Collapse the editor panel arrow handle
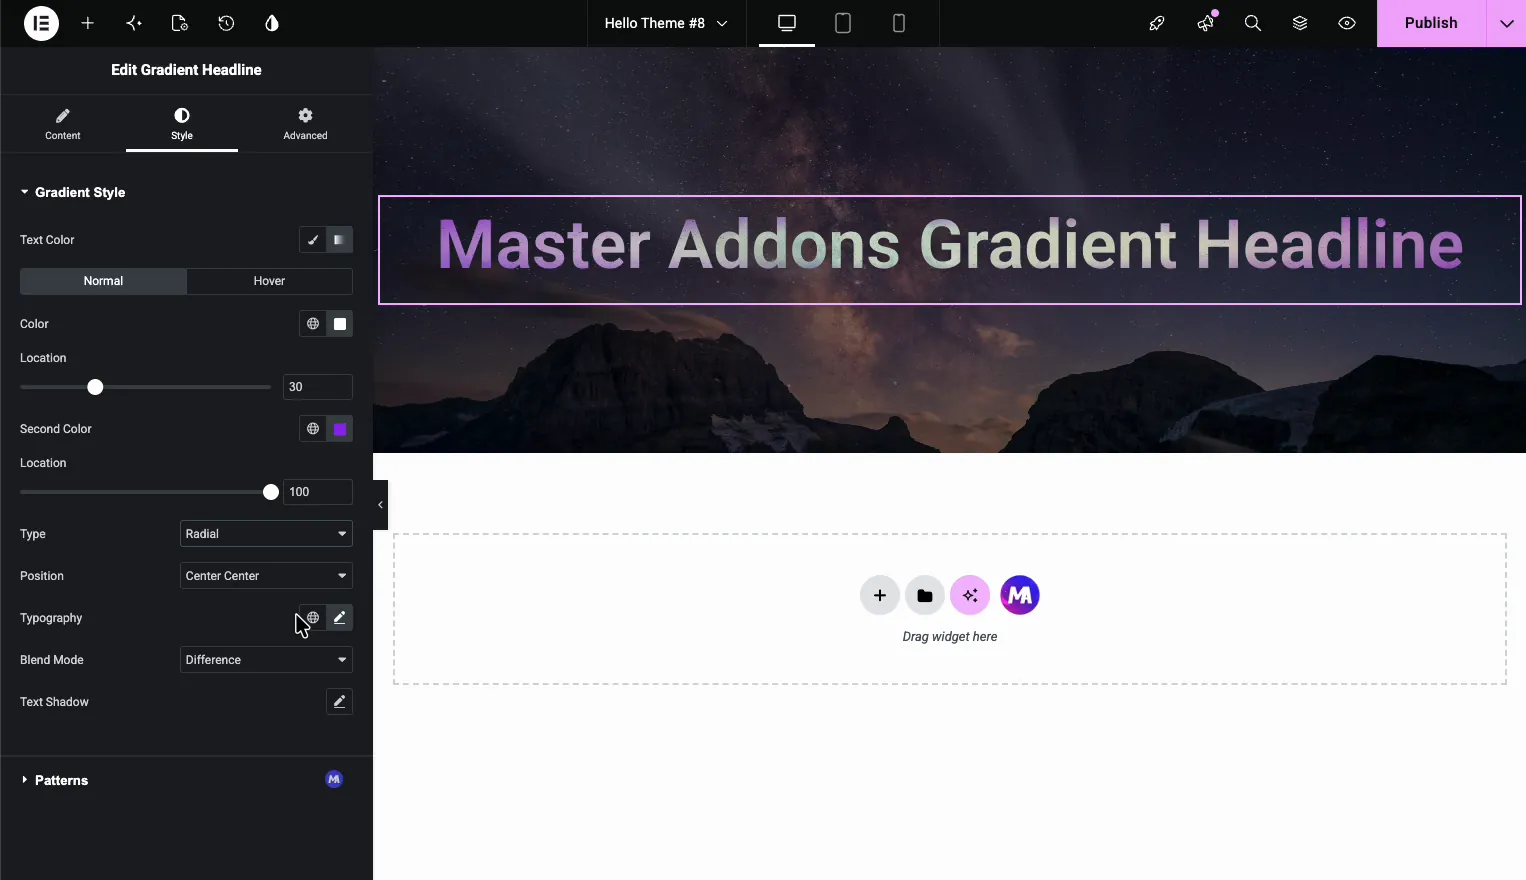Image resolution: width=1526 pixels, height=880 pixels. pos(380,505)
